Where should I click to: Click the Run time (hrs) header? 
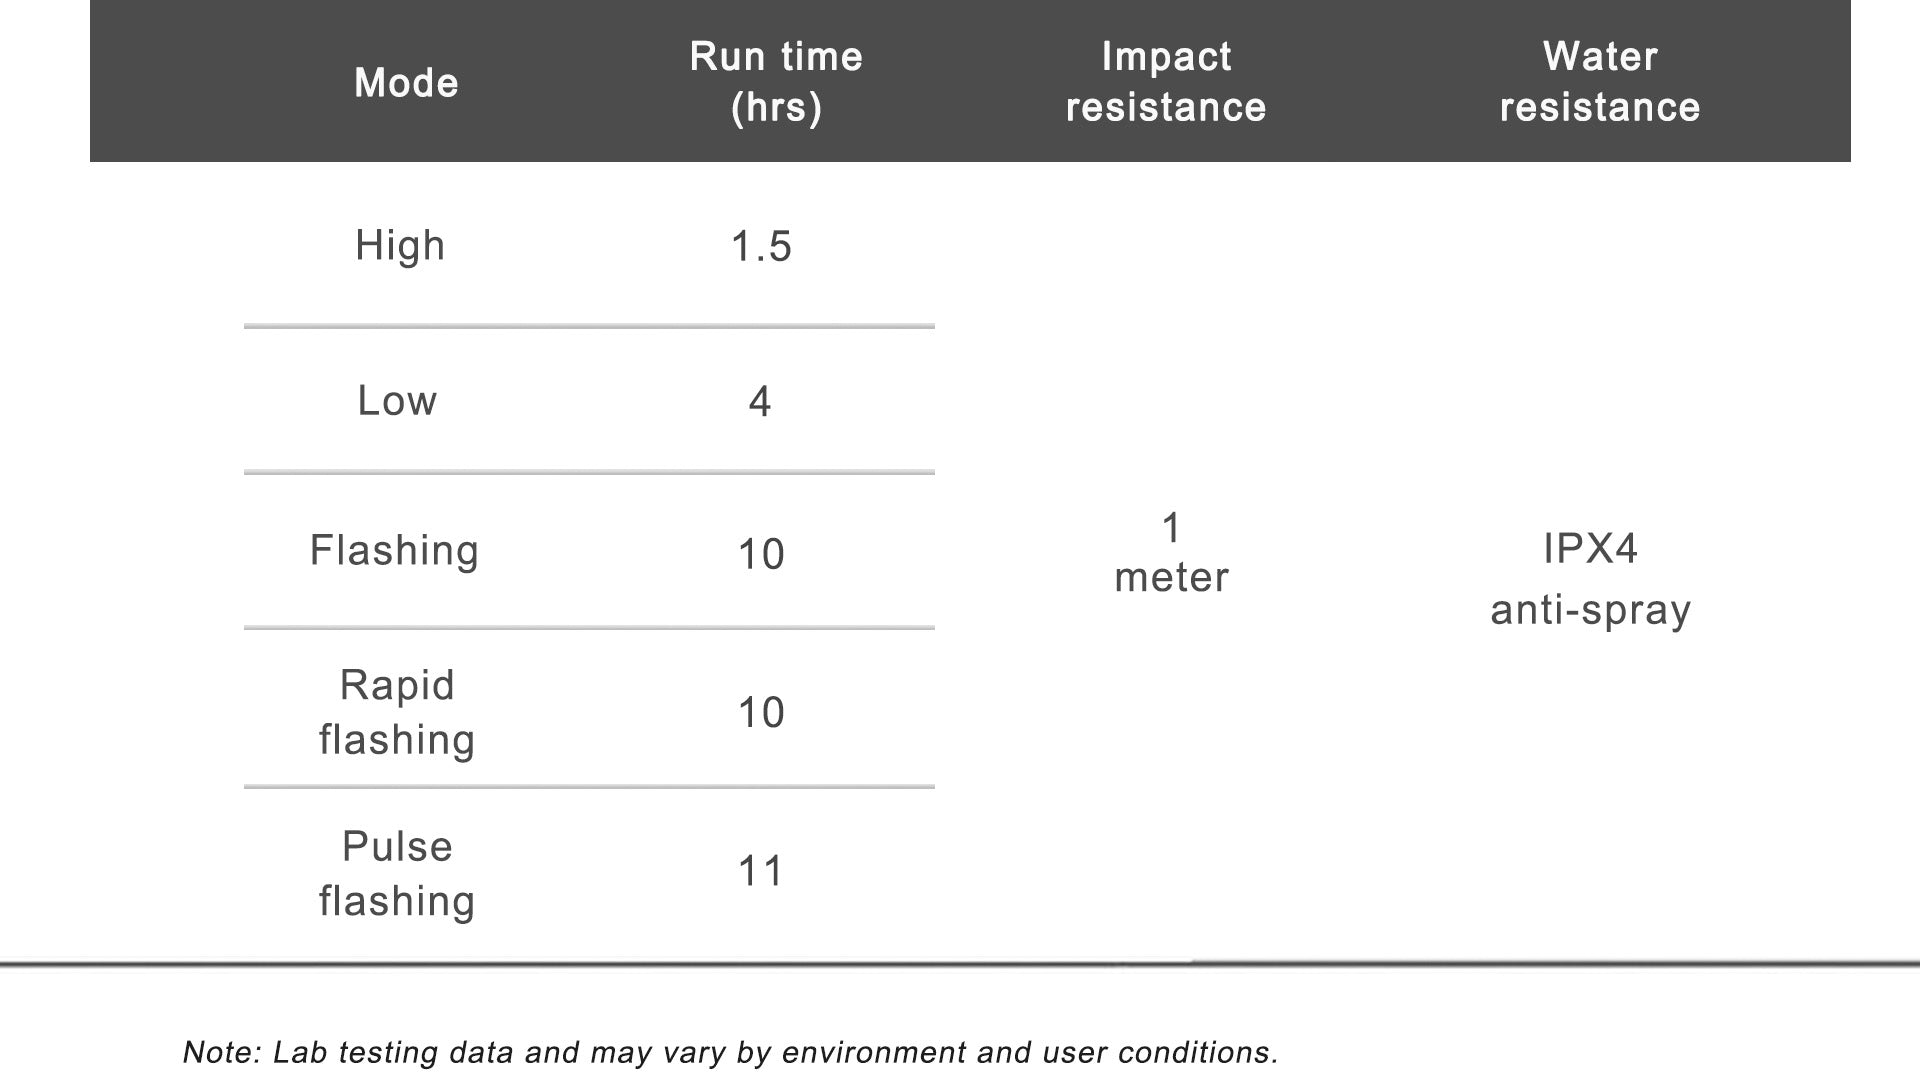(776, 82)
